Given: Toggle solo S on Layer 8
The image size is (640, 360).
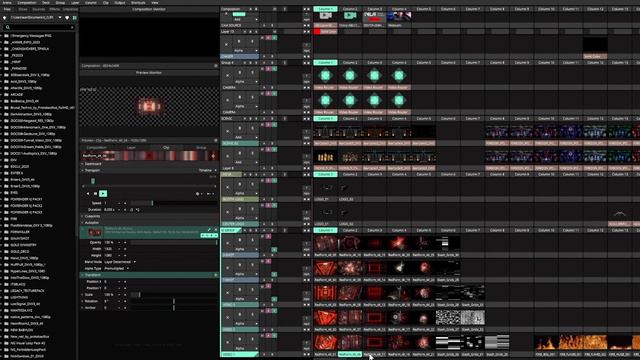Looking at the screenshot, I should (252, 154).
